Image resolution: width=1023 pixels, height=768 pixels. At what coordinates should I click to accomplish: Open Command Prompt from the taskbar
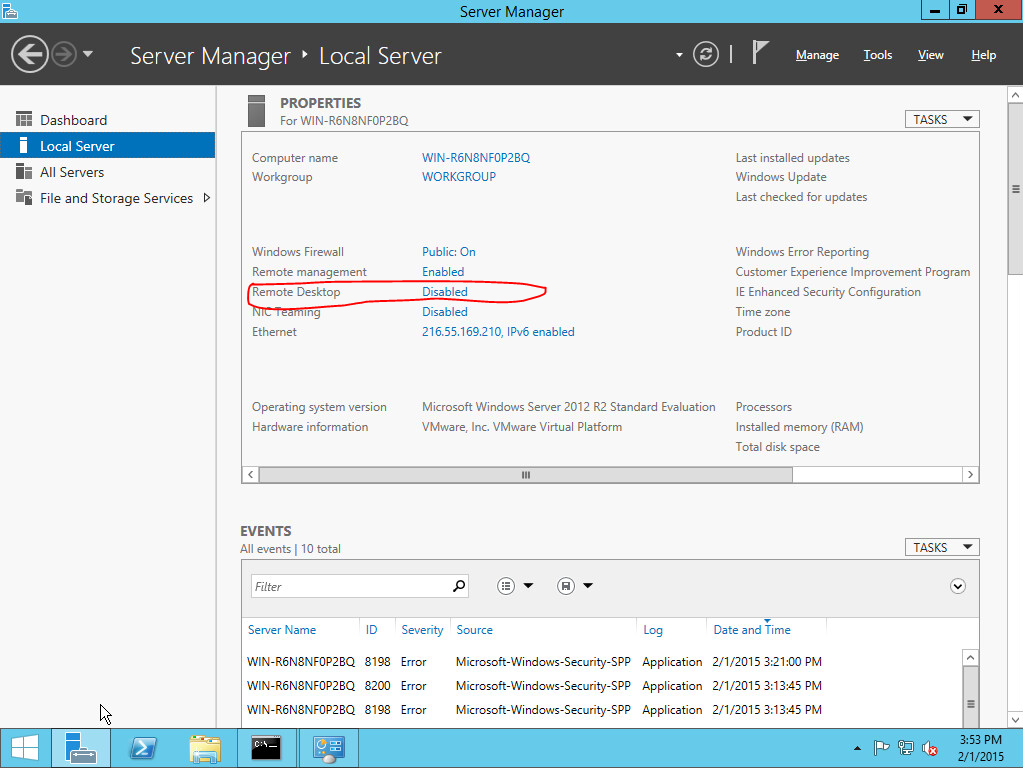click(266, 748)
